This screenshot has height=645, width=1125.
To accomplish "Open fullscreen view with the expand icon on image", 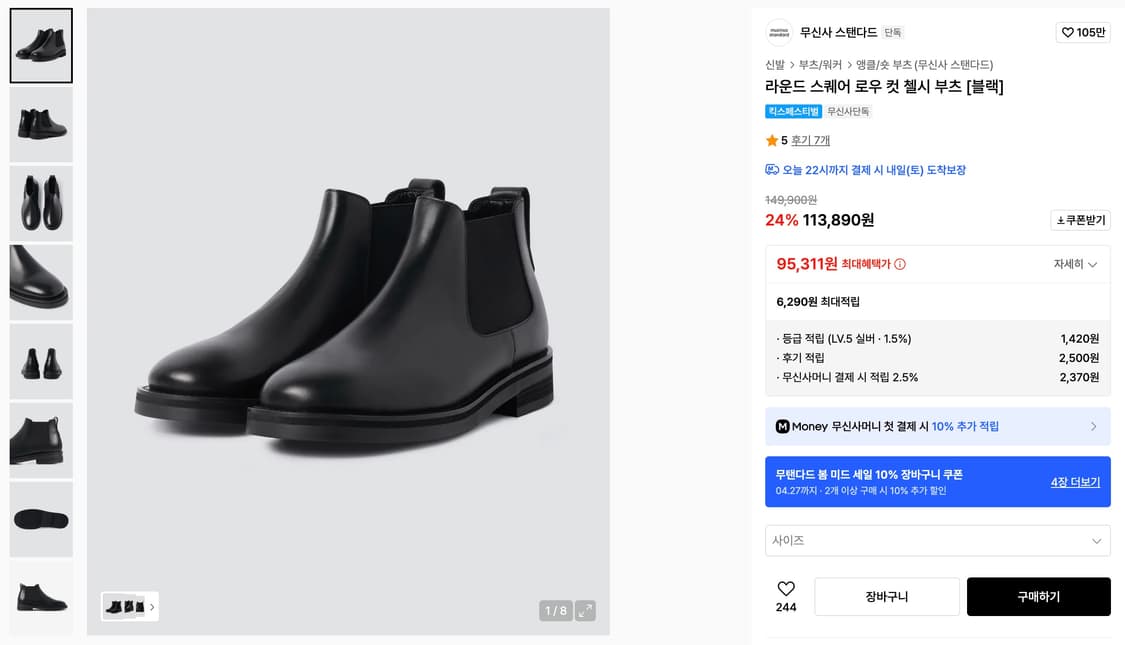I will point(586,608).
